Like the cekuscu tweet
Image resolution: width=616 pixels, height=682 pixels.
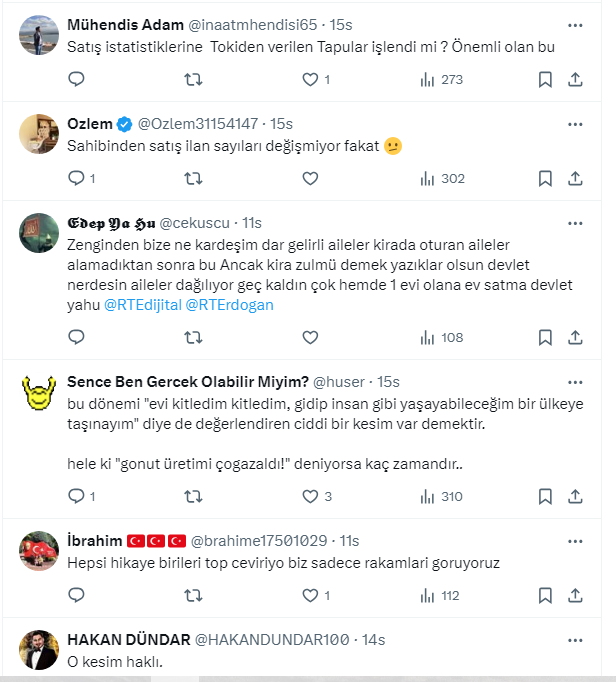pyautogui.click(x=310, y=338)
